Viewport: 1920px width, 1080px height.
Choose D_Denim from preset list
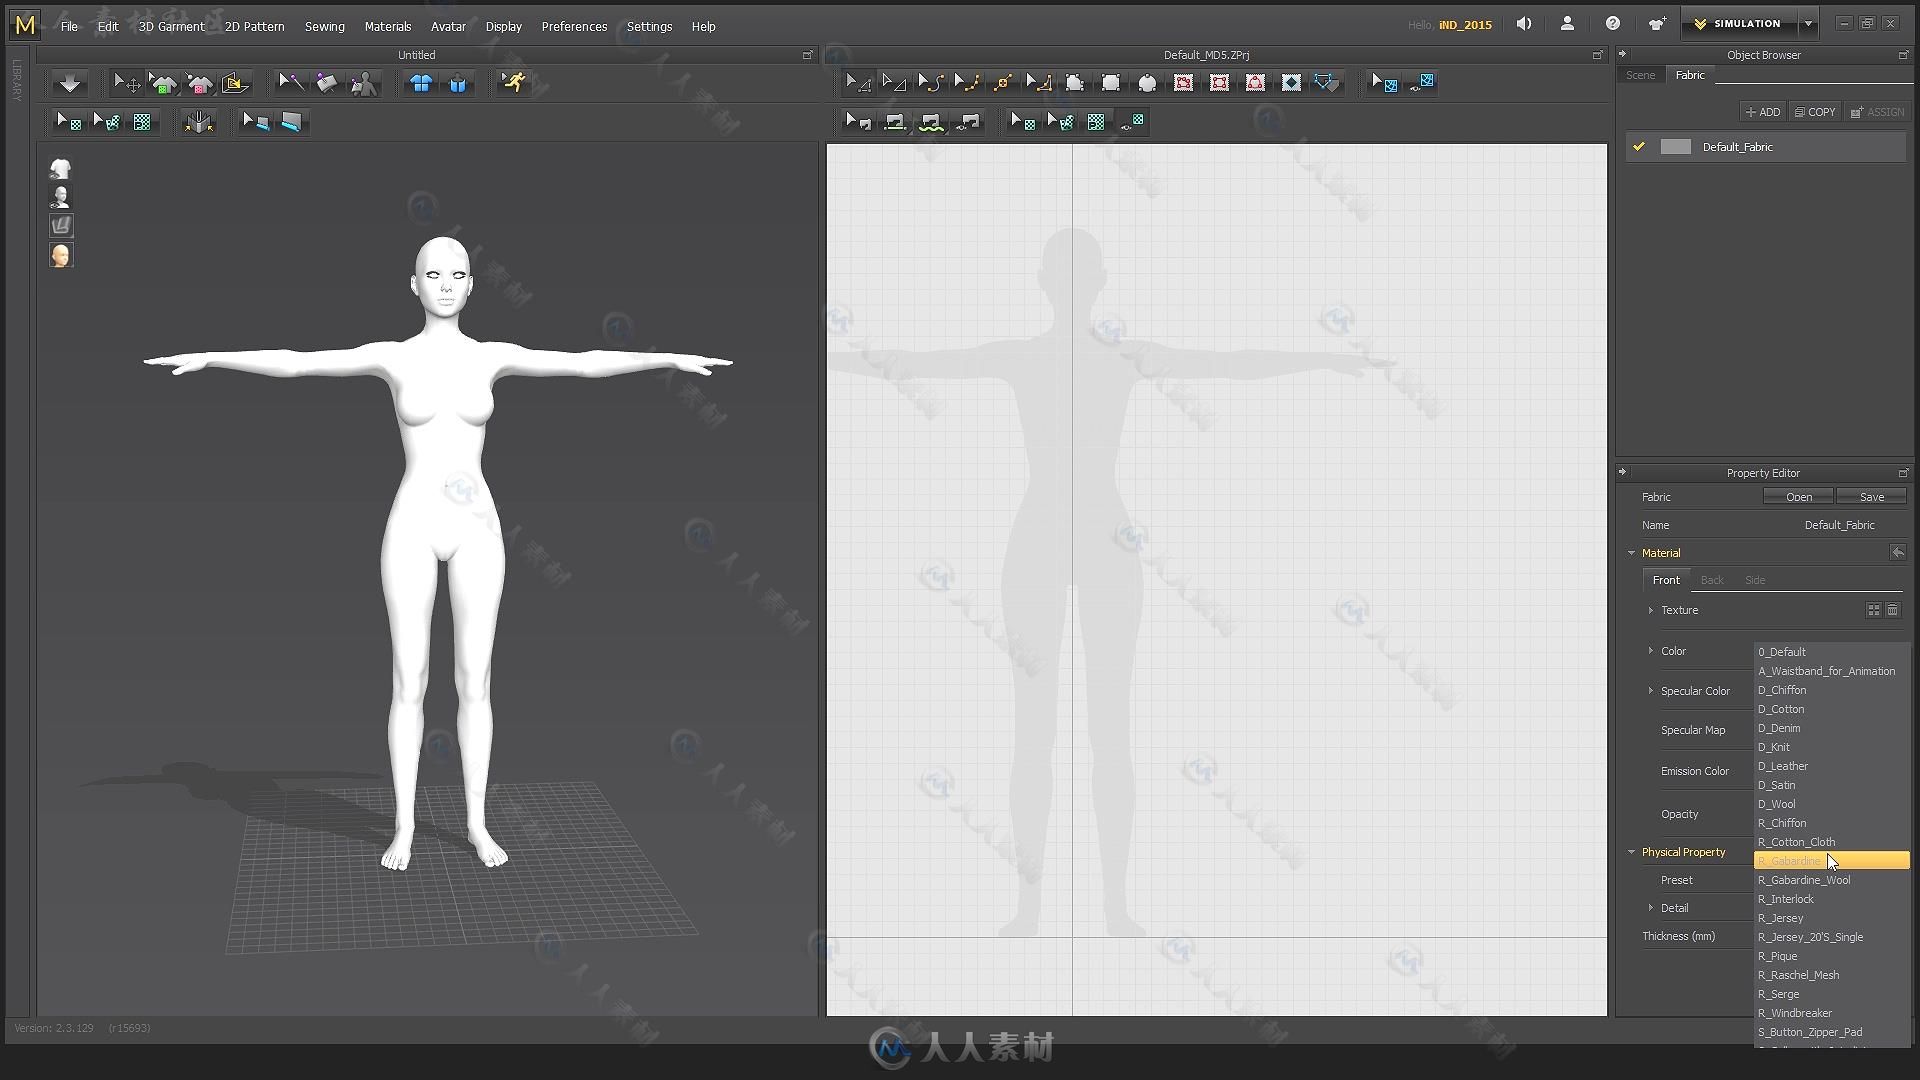(x=1833, y=728)
